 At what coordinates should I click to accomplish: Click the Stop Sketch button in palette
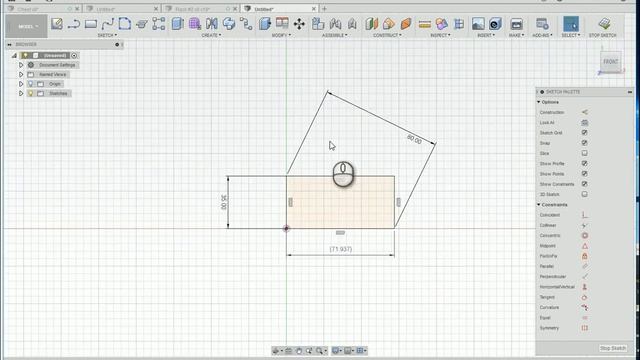click(x=613, y=348)
